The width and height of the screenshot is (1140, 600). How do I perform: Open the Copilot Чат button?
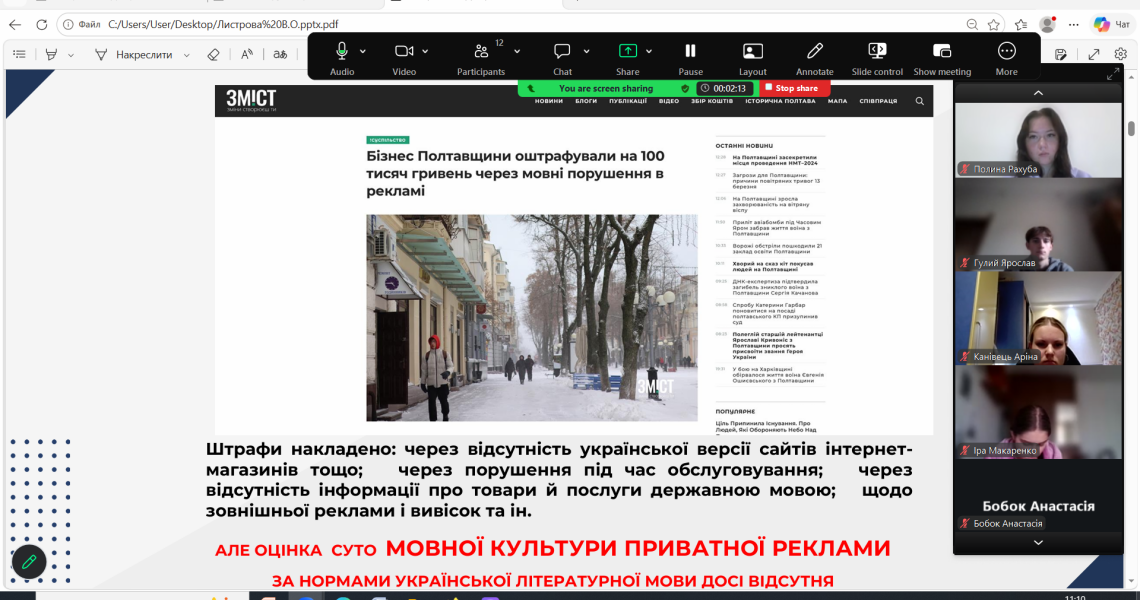click(1112, 24)
